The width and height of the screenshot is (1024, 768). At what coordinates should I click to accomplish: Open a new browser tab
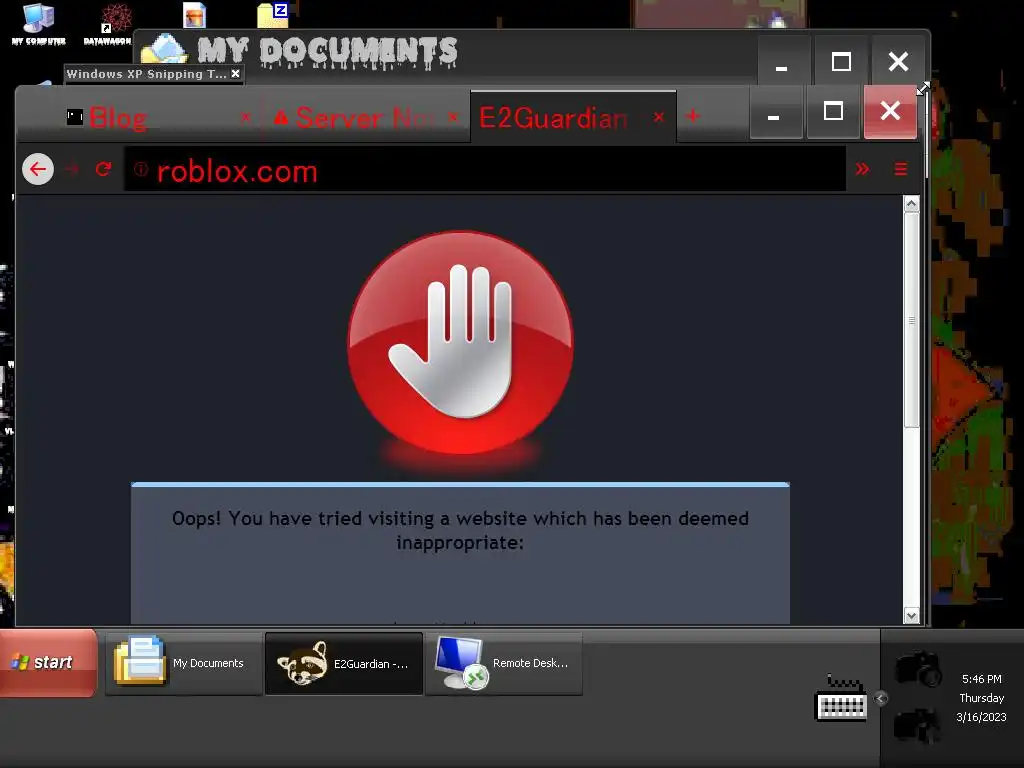pos(693,116)
